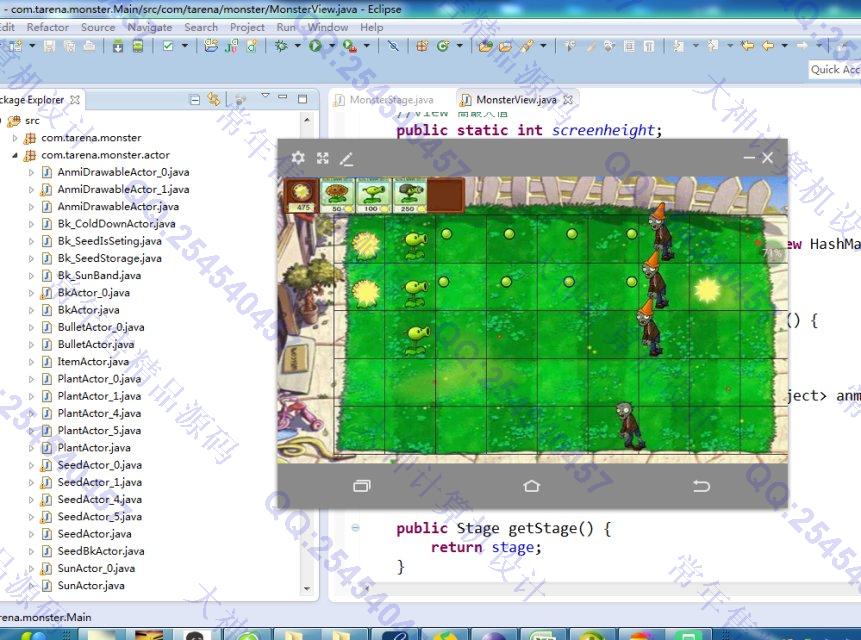
Task: Switch to MonsterStage.java editor tab
Action: [x=391, y=100]
